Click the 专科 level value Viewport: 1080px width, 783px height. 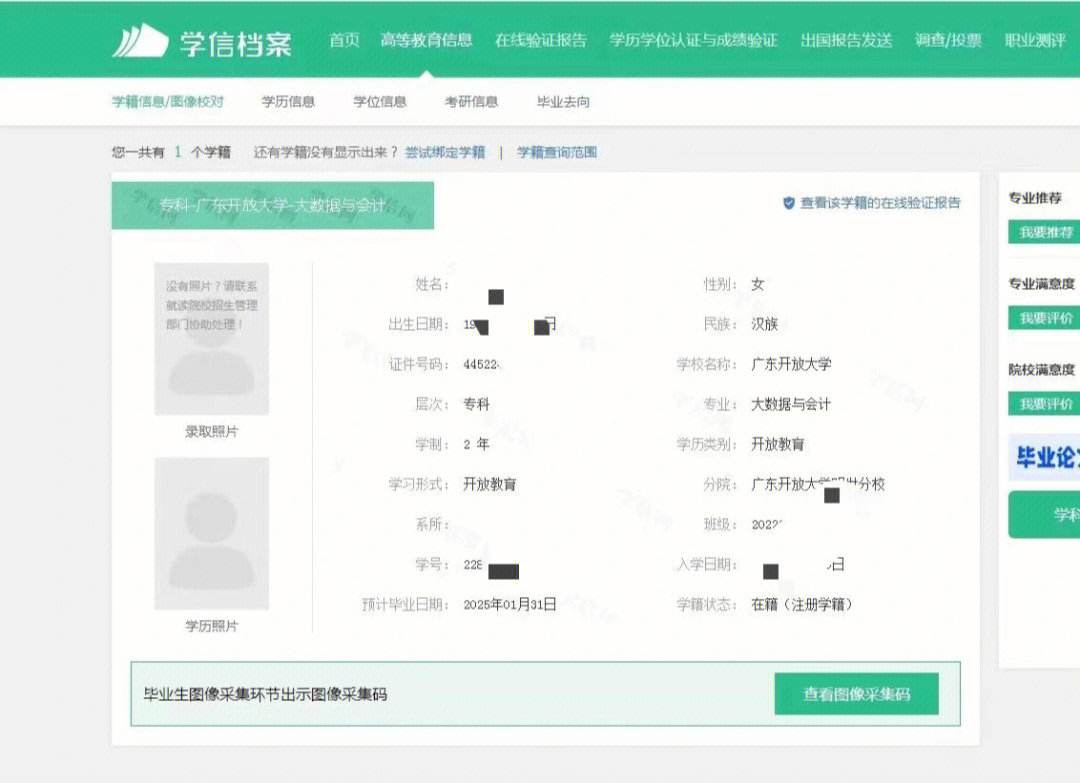(477, 404)
